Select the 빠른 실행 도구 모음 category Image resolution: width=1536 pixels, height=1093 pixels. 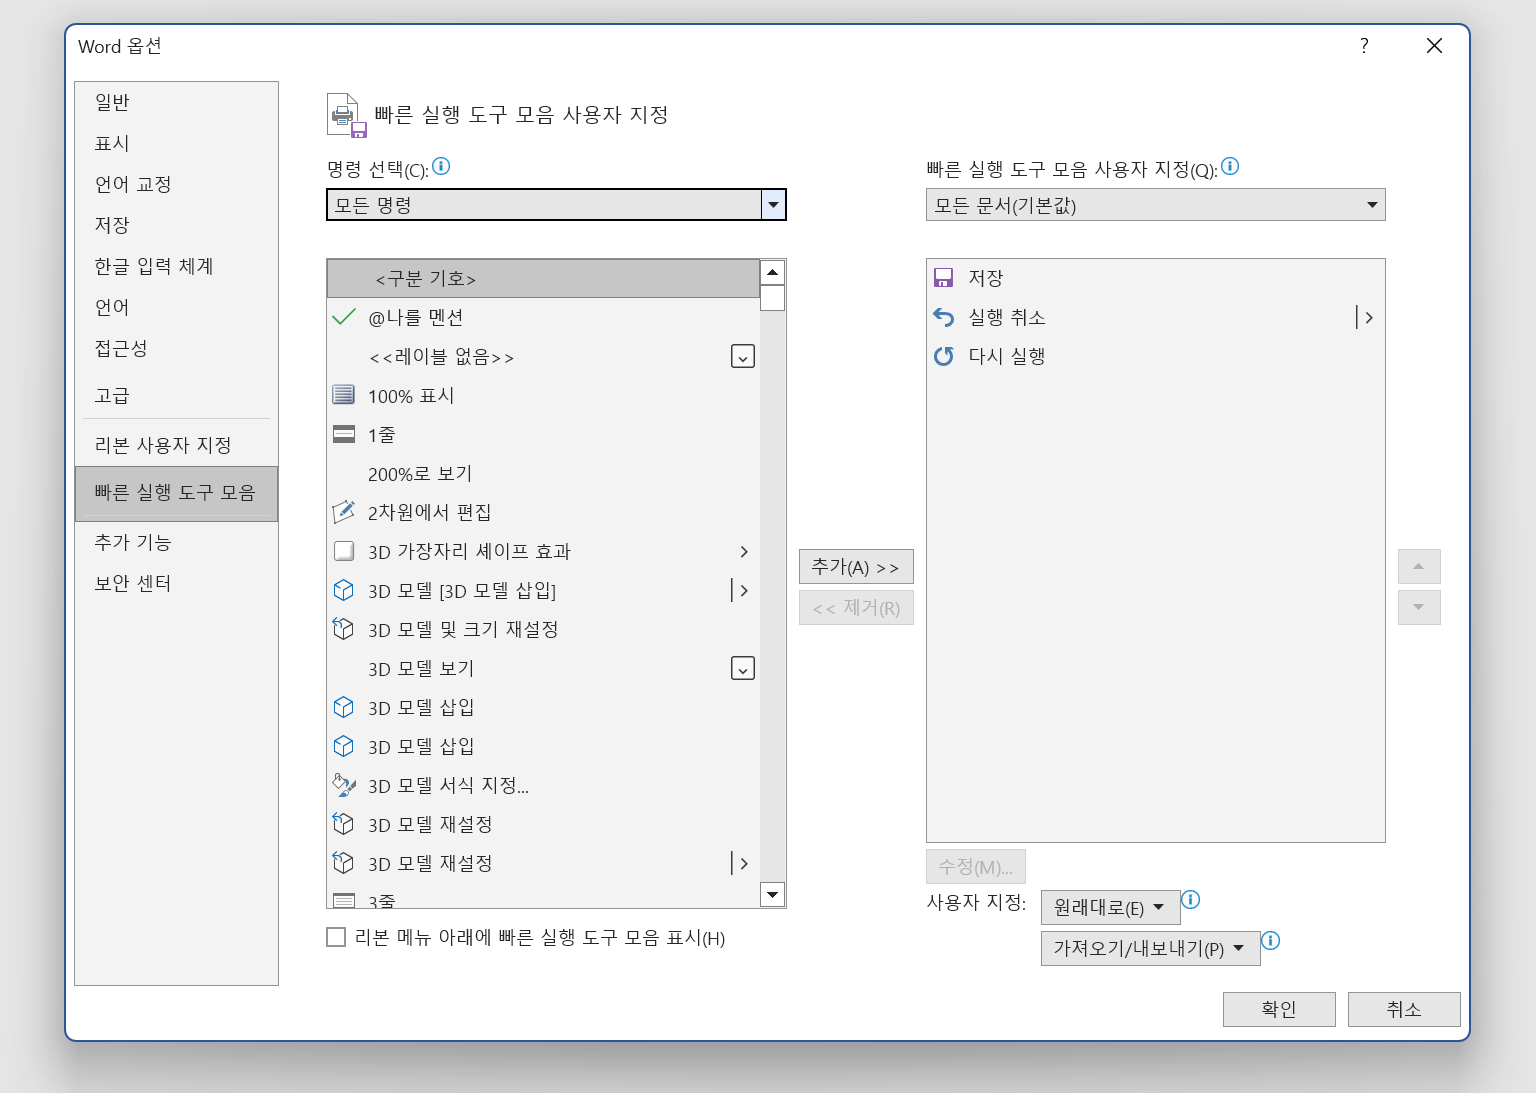click(176, 493)
